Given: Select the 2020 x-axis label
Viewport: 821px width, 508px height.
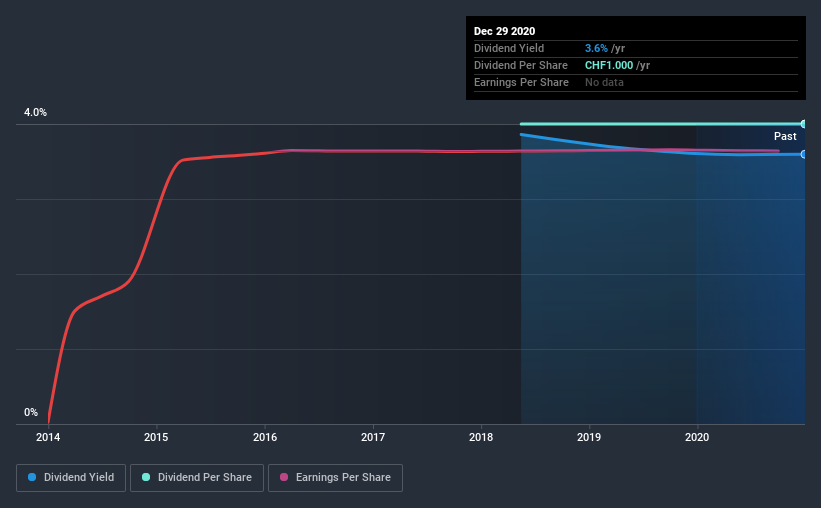Looking at the screenshot, I should [x=697, y=437].
